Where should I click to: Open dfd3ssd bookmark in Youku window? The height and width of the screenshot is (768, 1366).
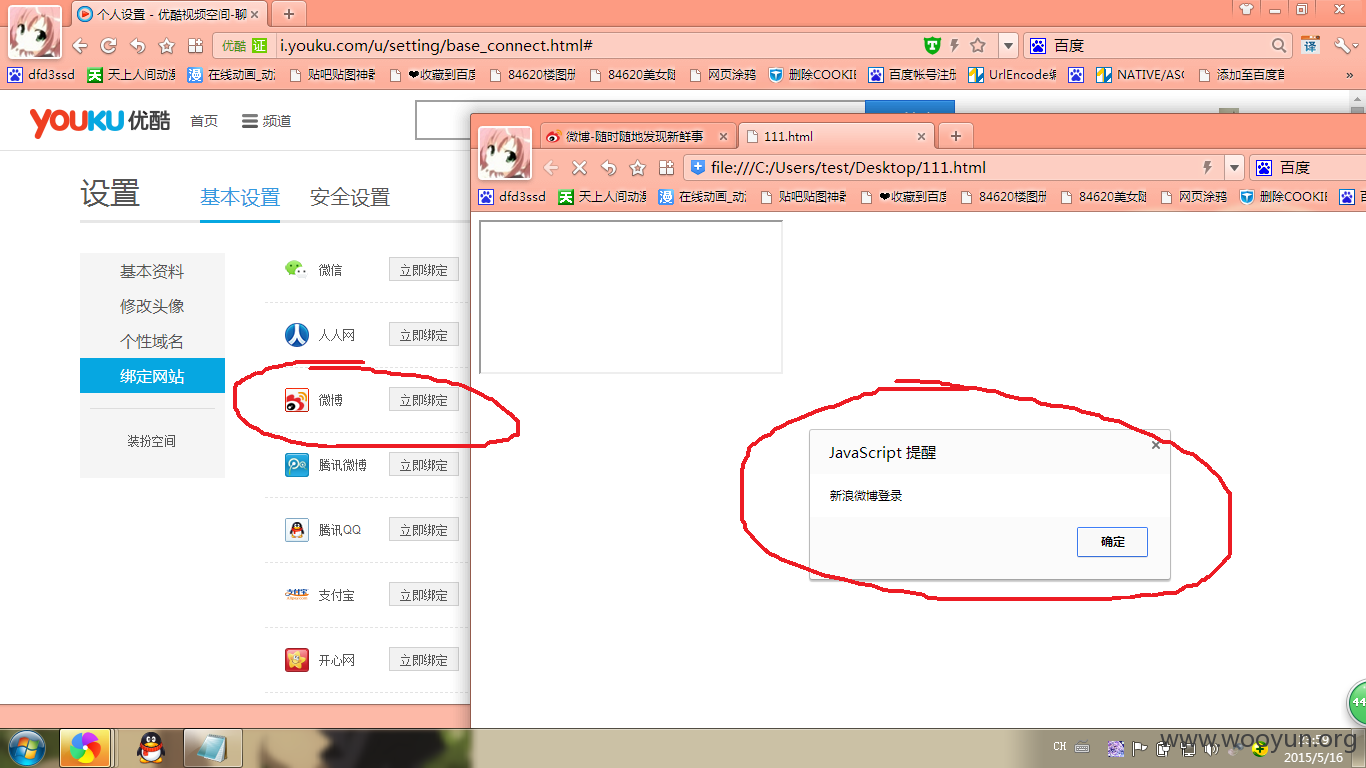point(41,74)
